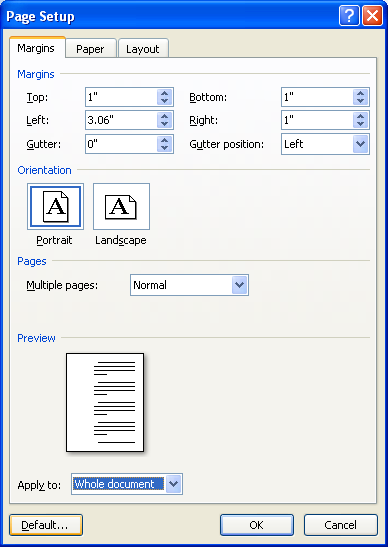The width and height of the screenshot is (388, 547).
Task: Open the Apply to dropdown
Action: click(x=173, y=484)
